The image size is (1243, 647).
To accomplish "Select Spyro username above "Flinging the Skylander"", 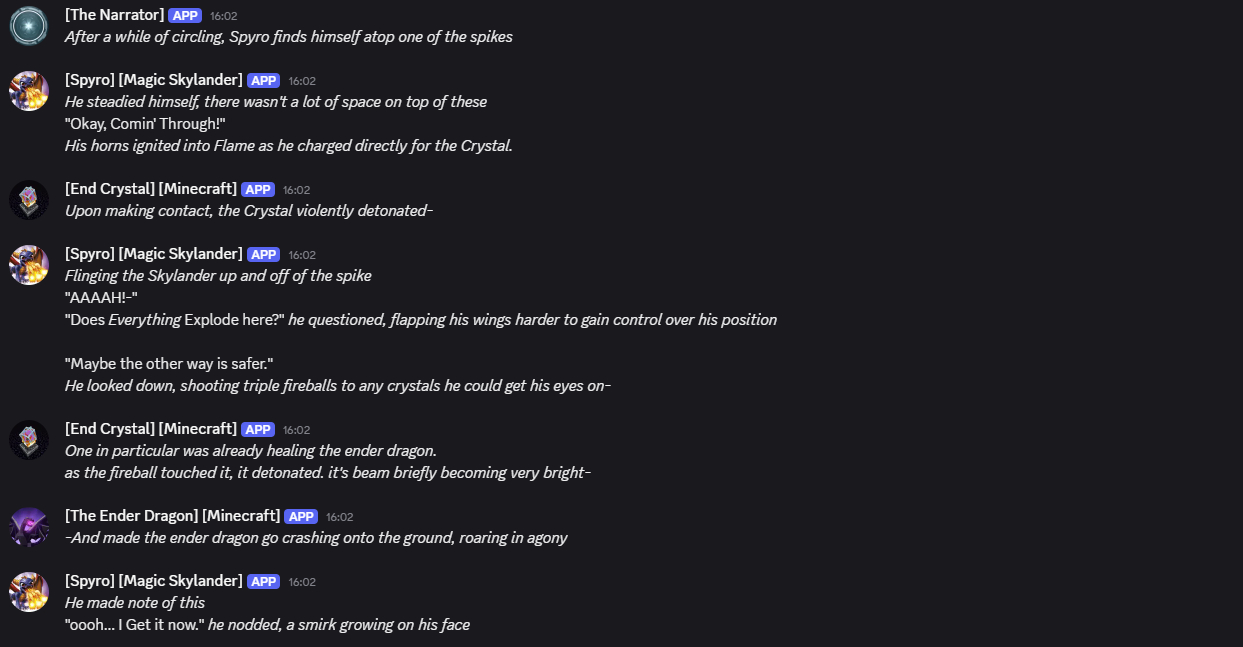I will (153, 254).
